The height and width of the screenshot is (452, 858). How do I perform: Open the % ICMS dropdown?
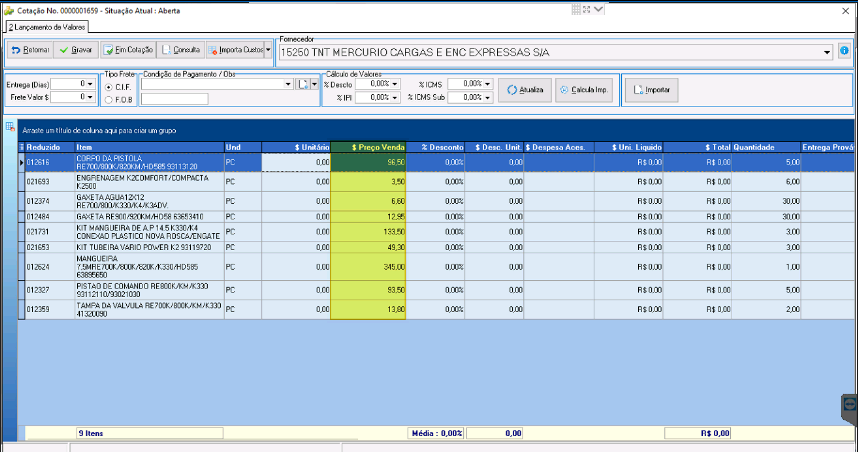(487, 84)
